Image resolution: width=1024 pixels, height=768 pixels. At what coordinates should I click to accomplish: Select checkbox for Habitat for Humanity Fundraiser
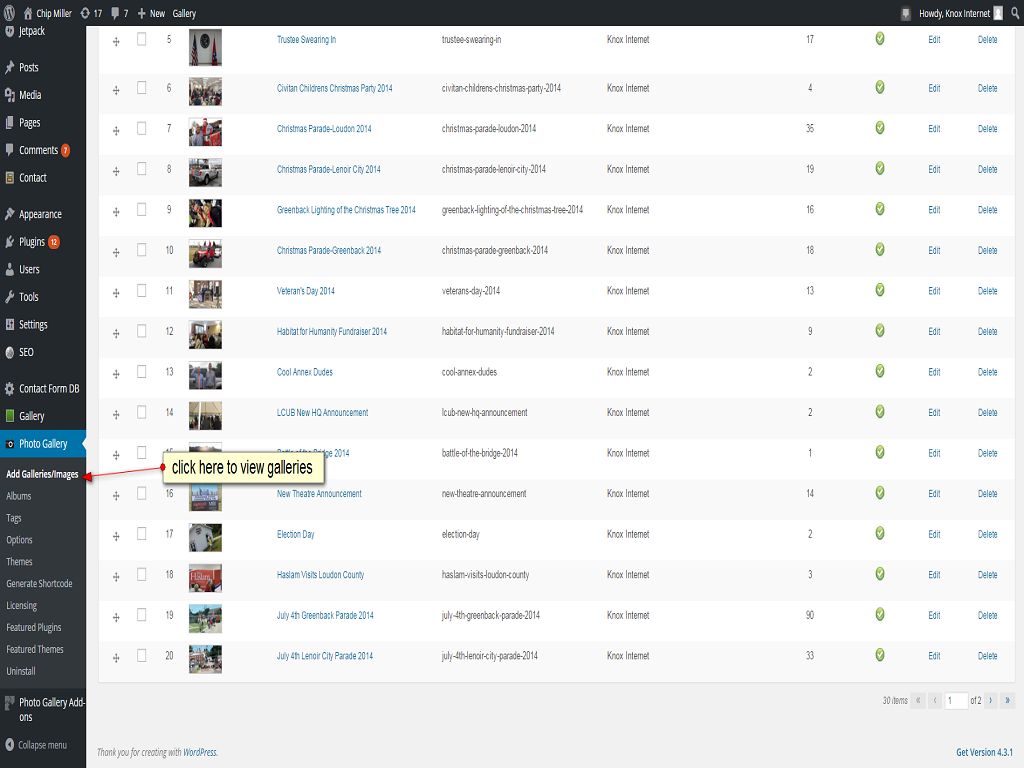click(x=141, y=330)
